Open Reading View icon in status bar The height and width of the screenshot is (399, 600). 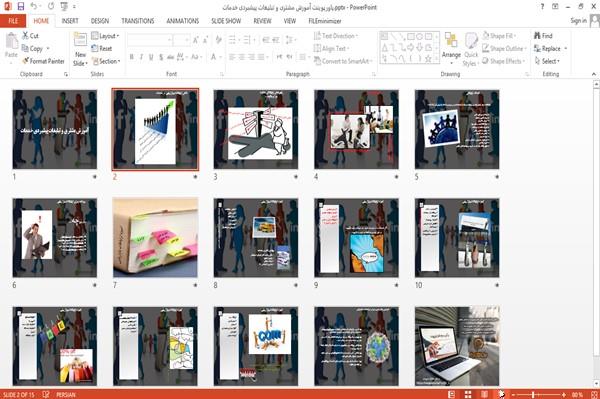tap(484, 394)
